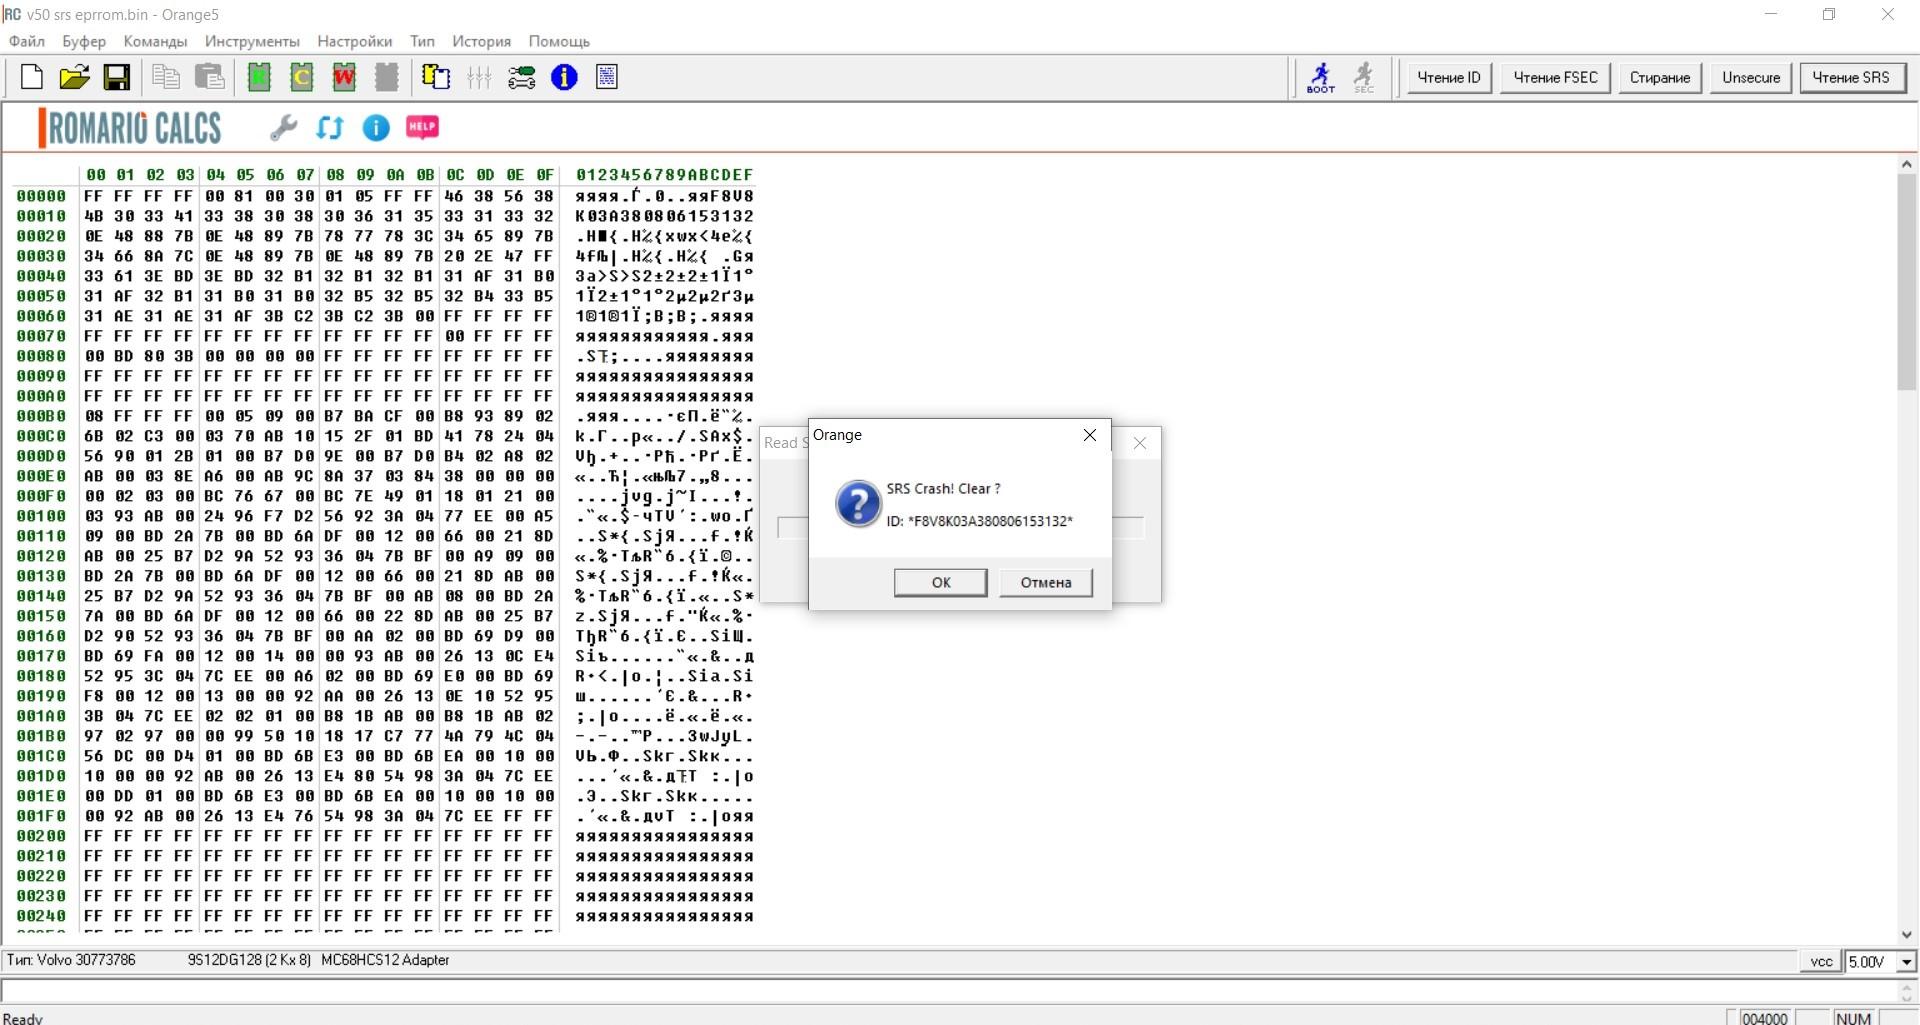Open the grey wrench settings in Romario Calcs

284,127
